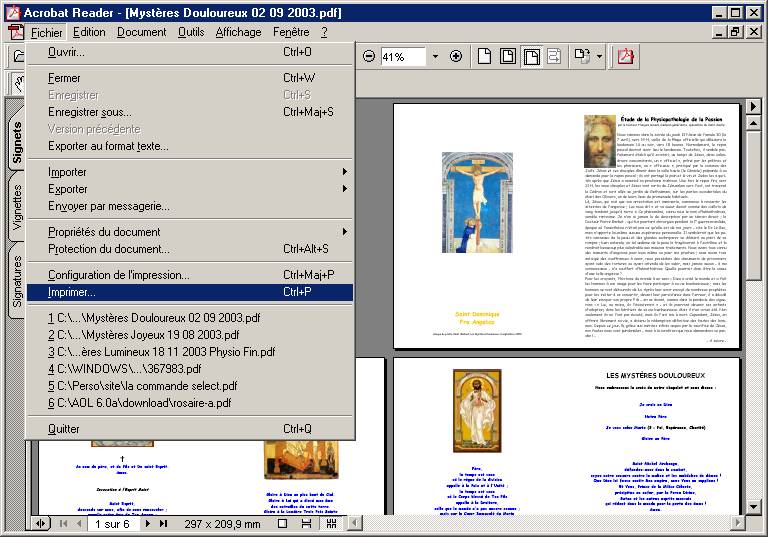
Task: Click the crucifixion painting on the page
Action: click(x=477, y=202)
